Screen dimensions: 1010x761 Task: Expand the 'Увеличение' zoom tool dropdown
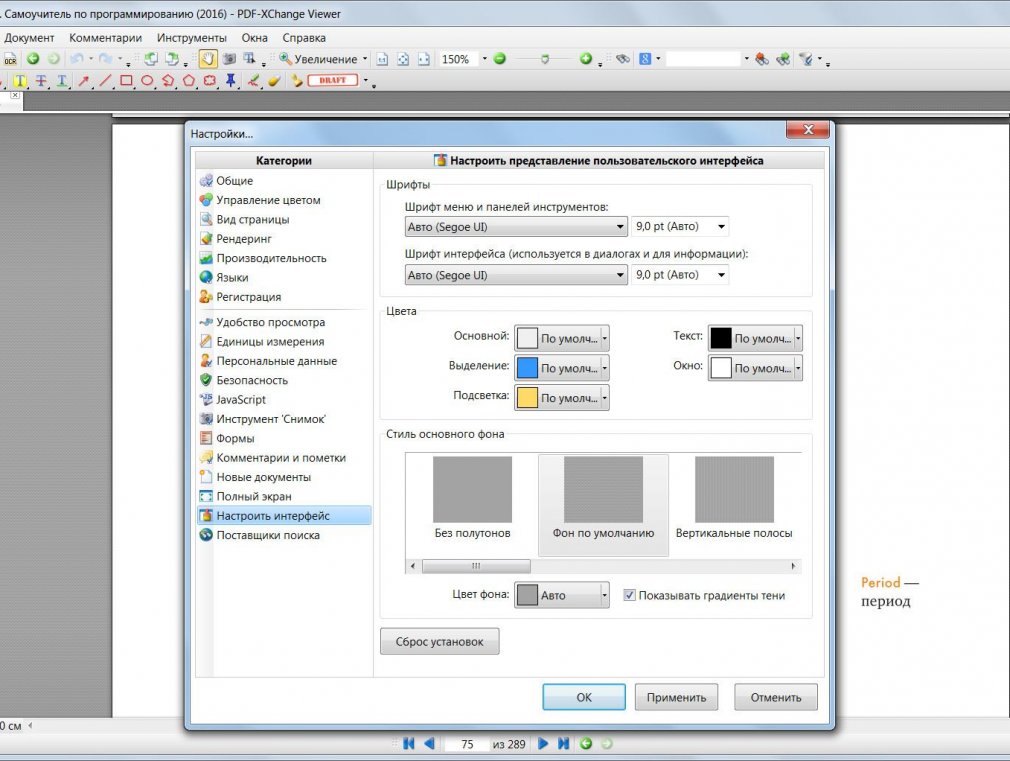pos(365,59)
